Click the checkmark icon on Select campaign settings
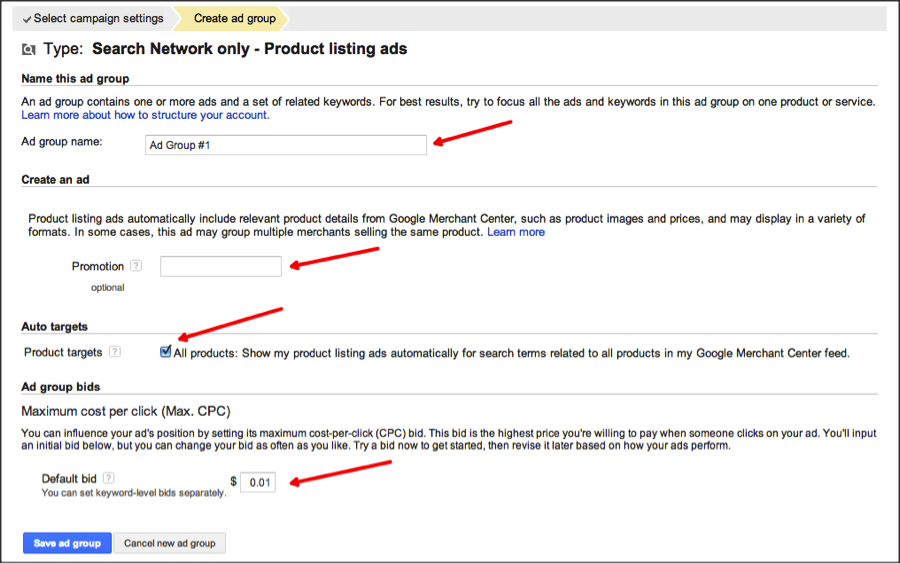Screen dimensions: 900x564 (27, 19)
